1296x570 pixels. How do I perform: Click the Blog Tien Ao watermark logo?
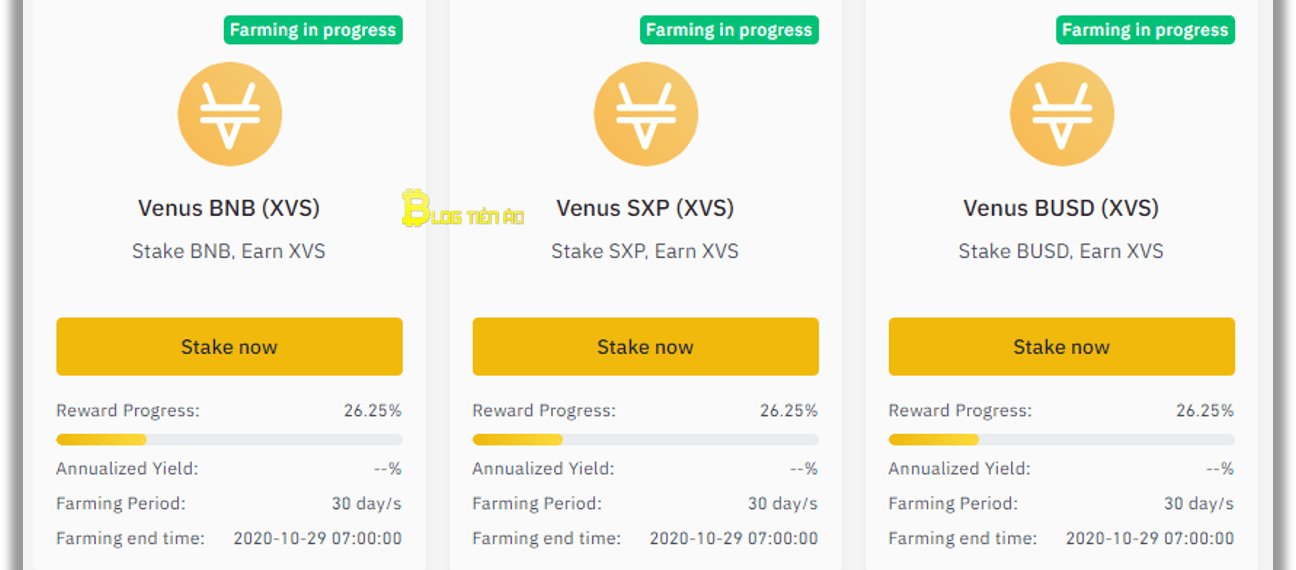463,208
